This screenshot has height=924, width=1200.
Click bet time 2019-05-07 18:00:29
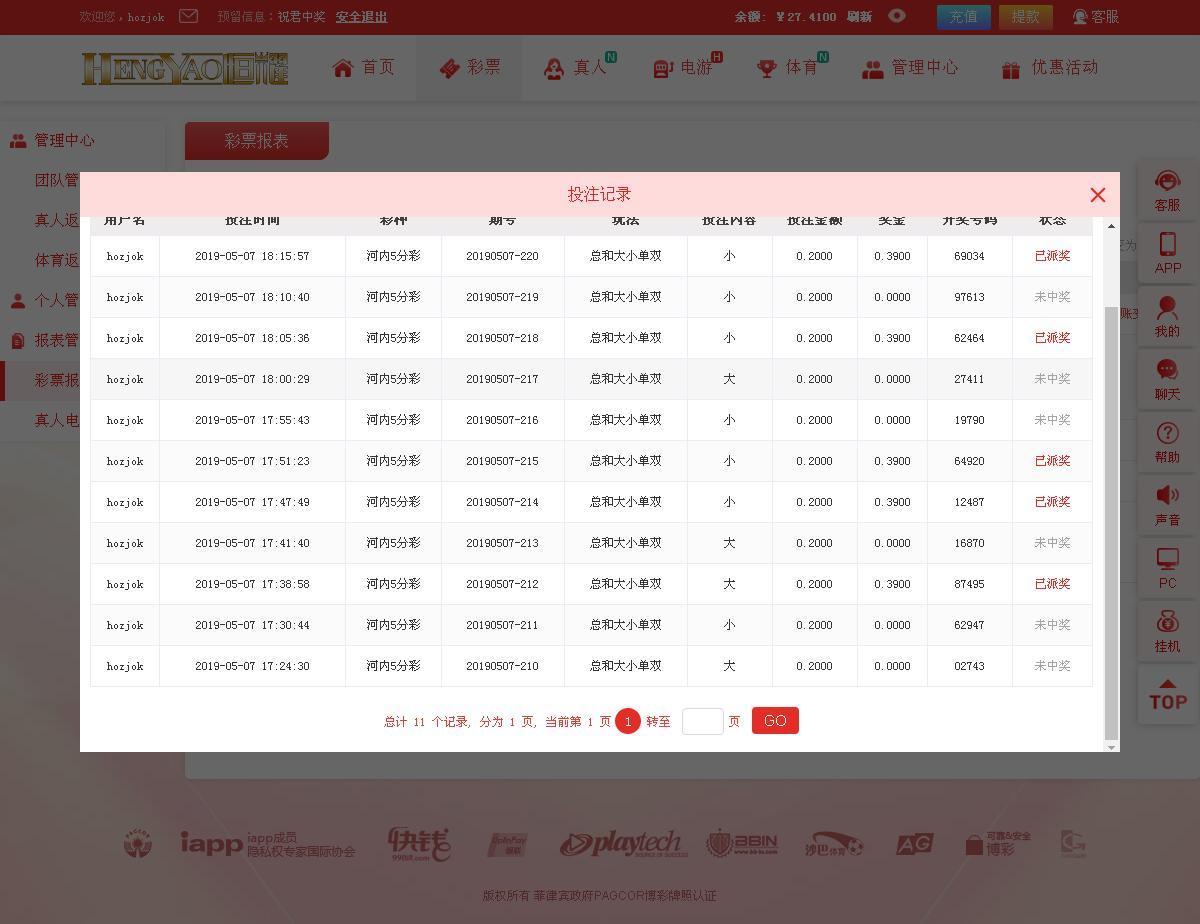[252, 379]
